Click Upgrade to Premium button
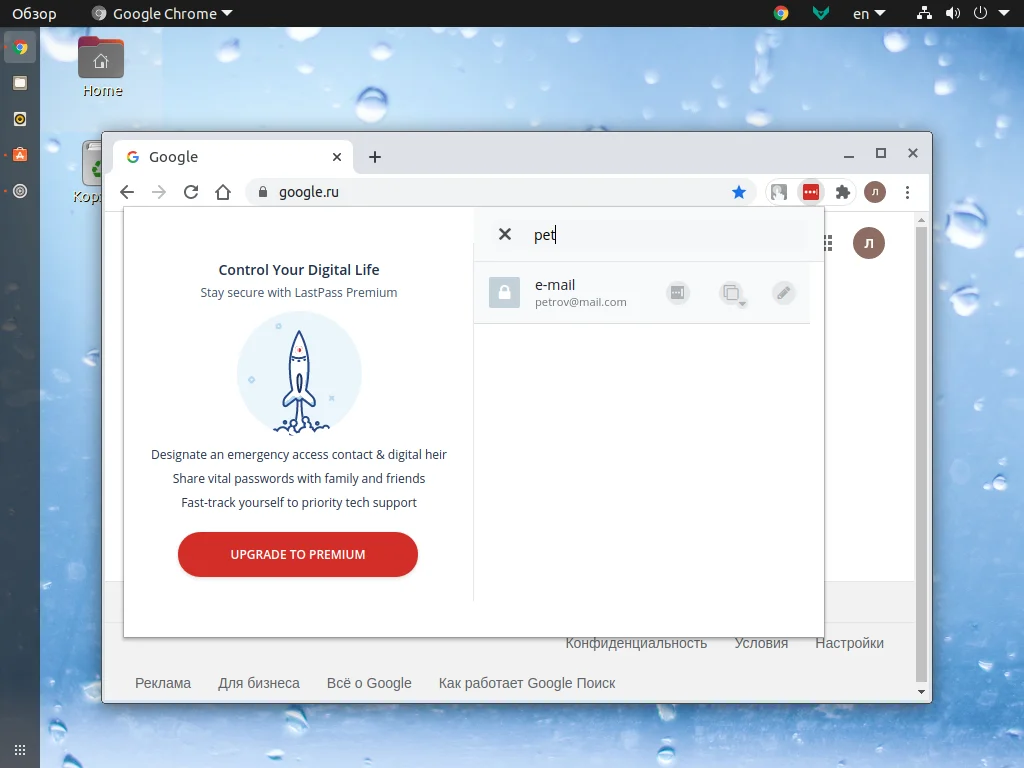The height and width of the screenshot is (768, 1024). (298, 554)
